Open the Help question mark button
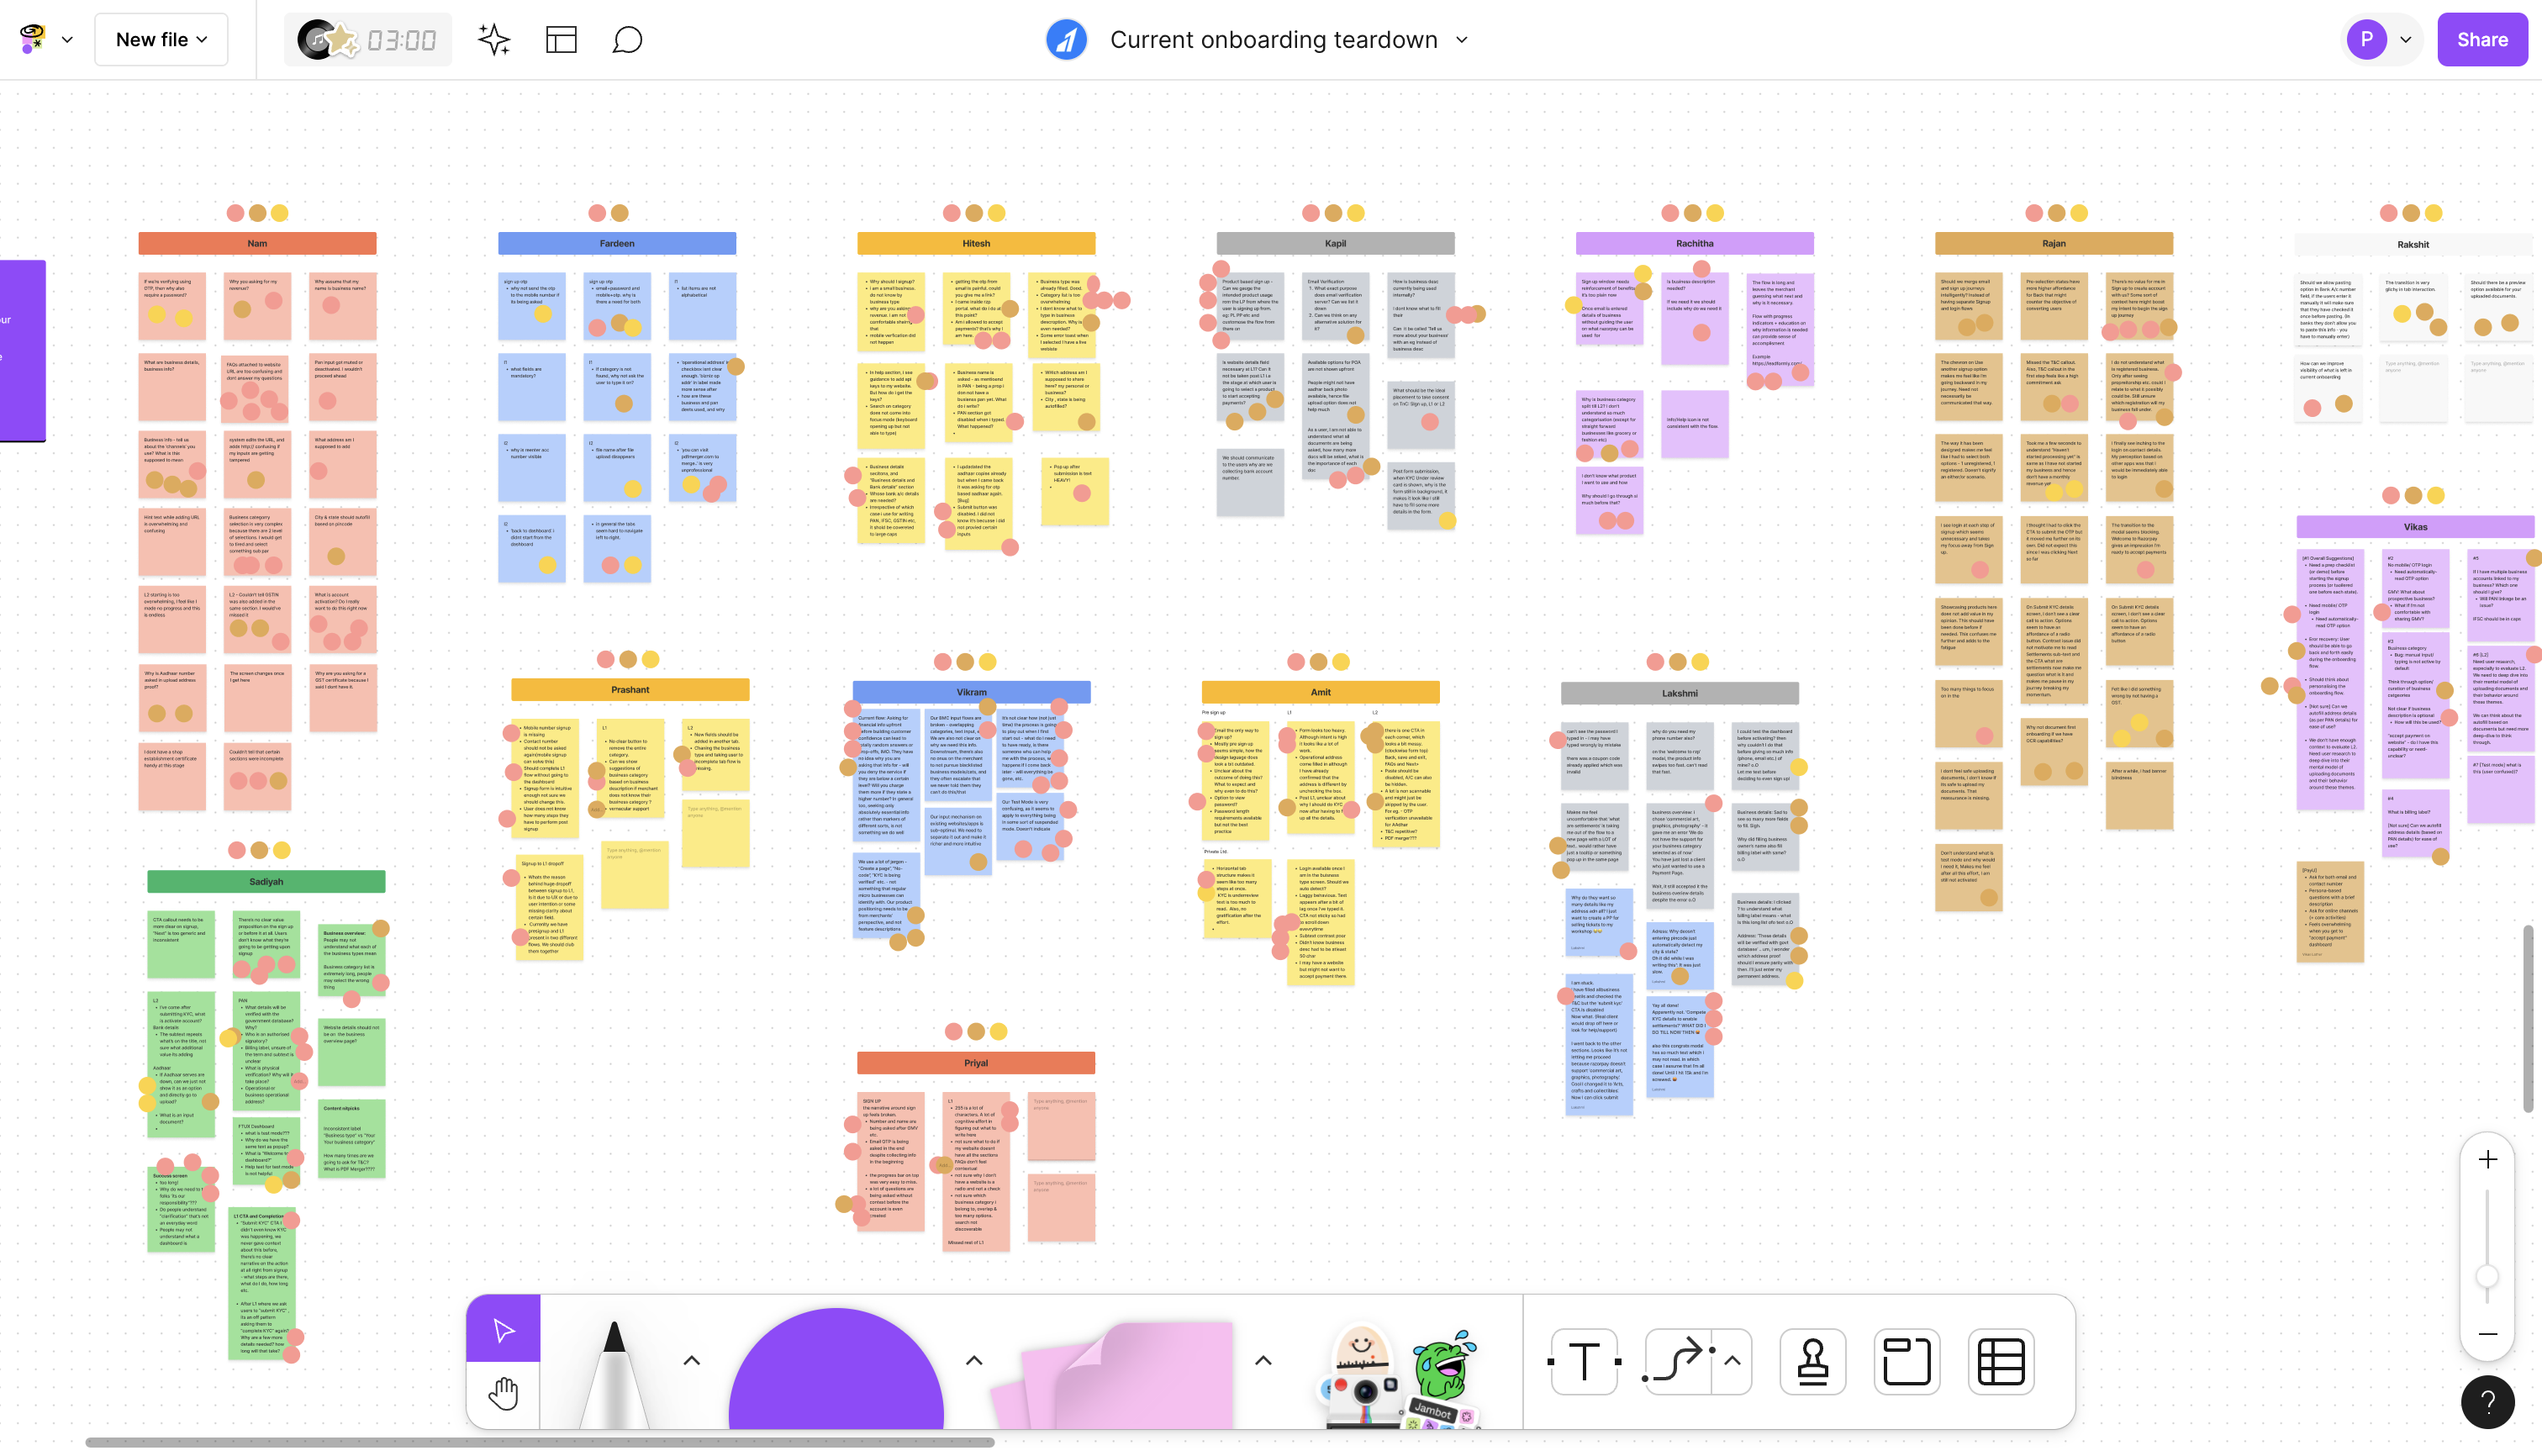The width and height of the screenshot is (2542, 1456). 2488,1402
